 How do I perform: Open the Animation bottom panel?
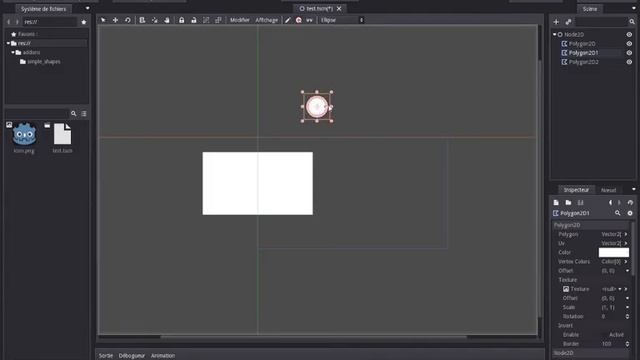(x=163, y=356)
